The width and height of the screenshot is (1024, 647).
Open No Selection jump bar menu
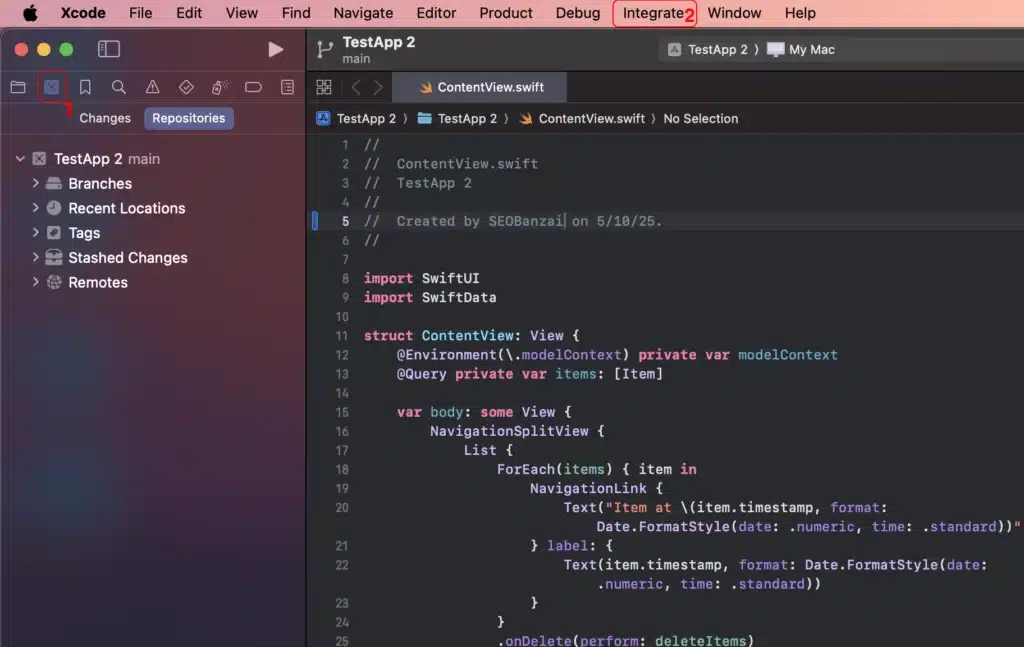click(x=701, y=119)
